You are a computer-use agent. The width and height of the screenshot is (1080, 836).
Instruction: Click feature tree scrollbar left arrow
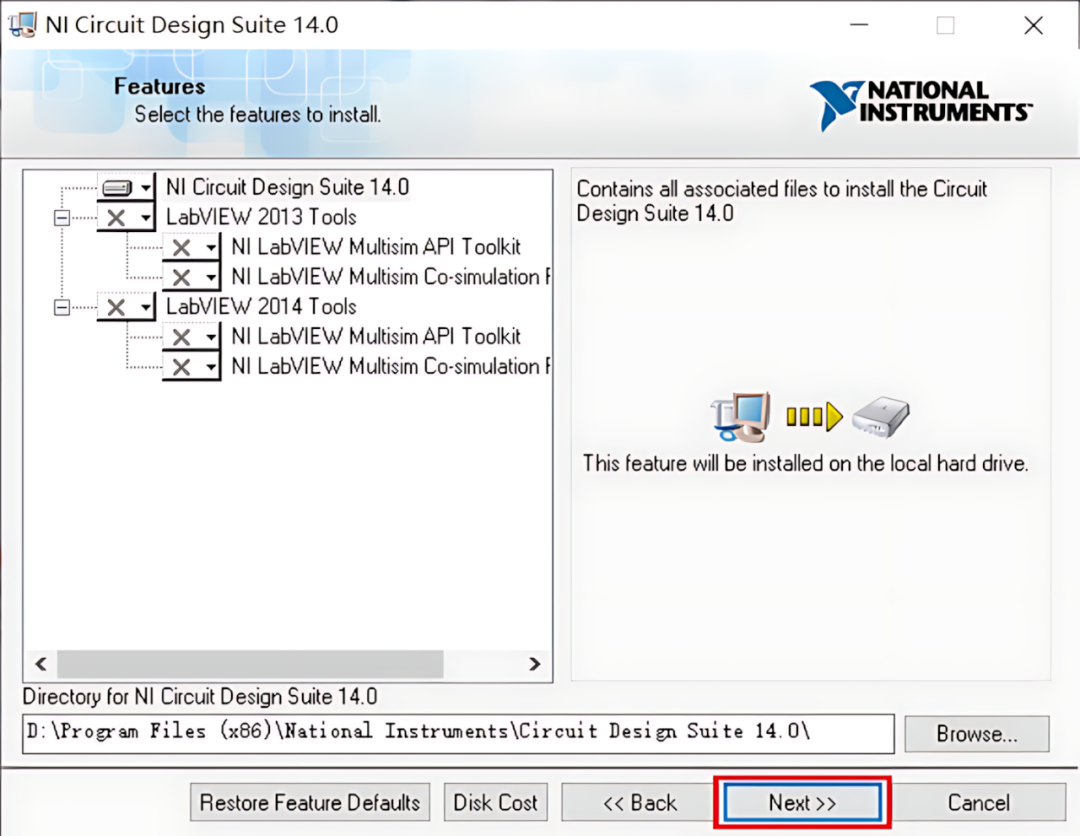[x=41, y=664]
